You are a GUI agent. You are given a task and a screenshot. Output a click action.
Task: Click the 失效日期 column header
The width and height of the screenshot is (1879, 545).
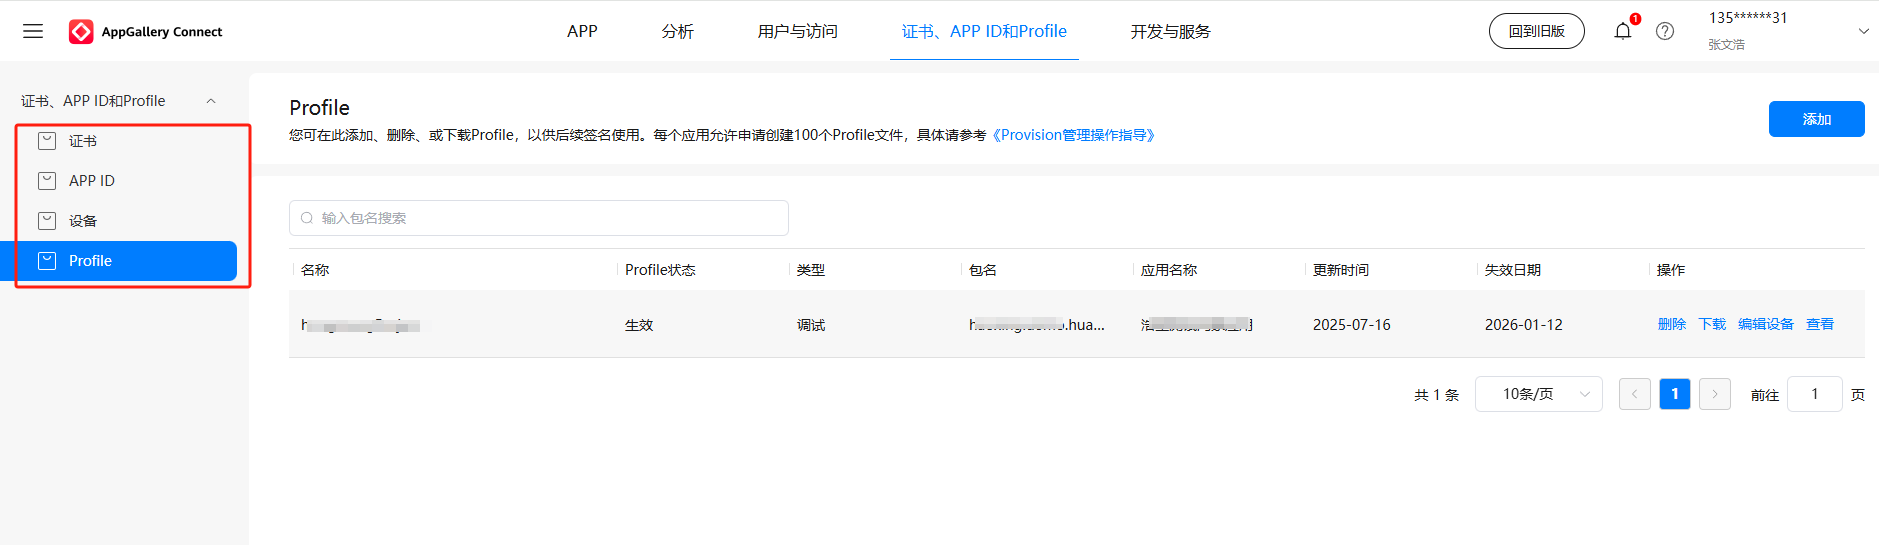(x=1513, y=270)
